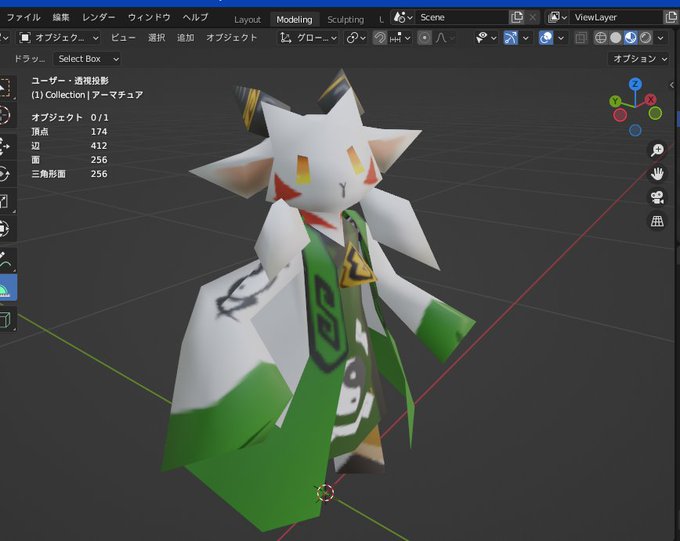The height and width of the screenshot is (541, 680).
Task: Open the ウィンドウ menu
Action: [149, 17]
